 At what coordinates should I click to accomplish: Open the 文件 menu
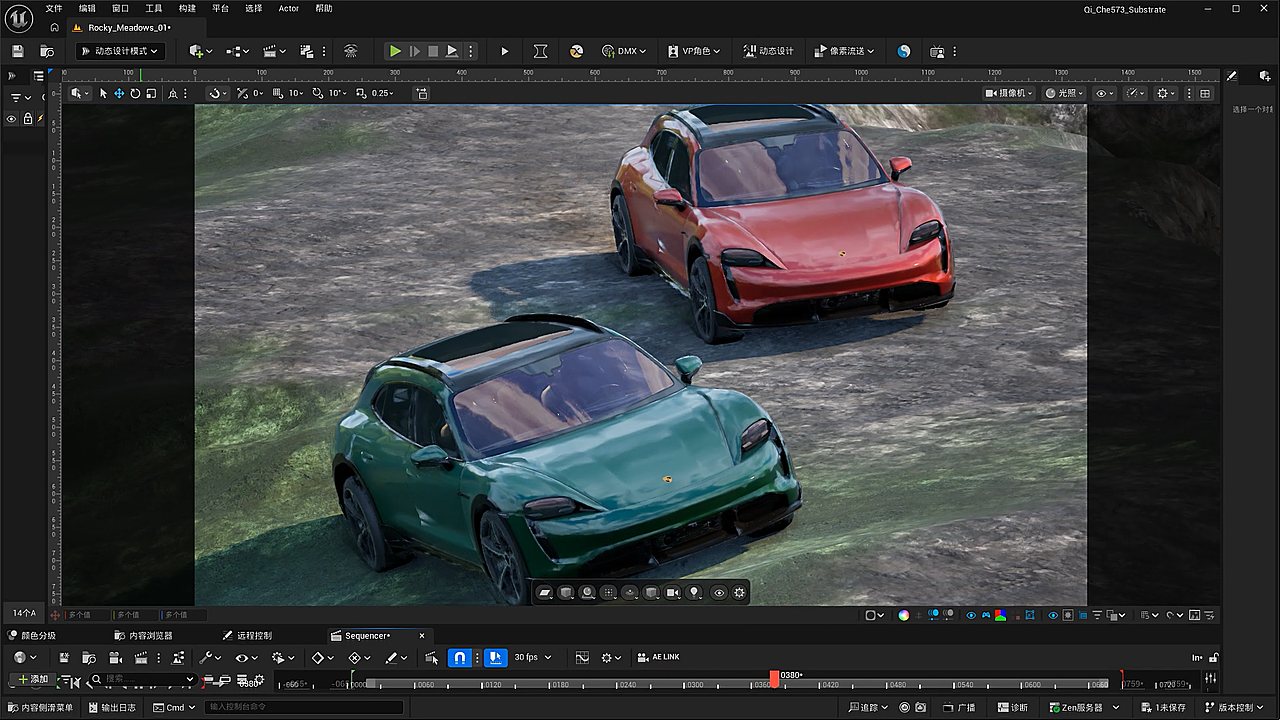pyautogui.click(x=54, y=8)
